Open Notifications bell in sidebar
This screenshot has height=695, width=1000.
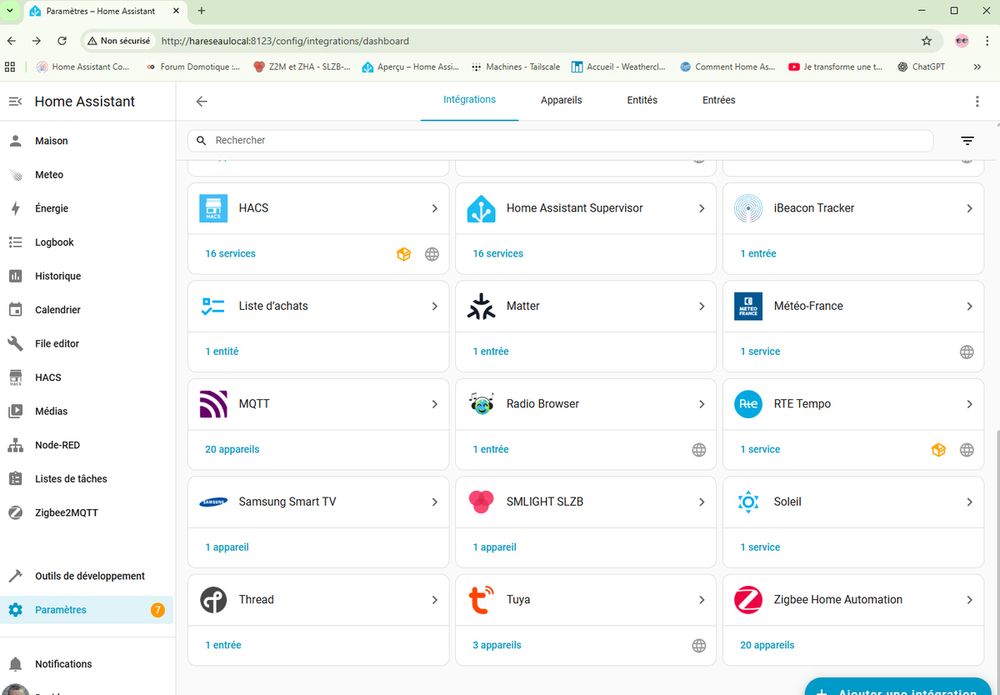coord(15,664)
